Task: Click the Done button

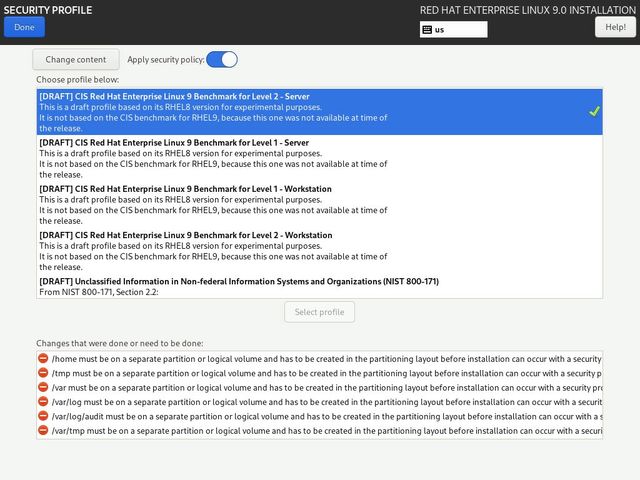Action: click(24, 27)
